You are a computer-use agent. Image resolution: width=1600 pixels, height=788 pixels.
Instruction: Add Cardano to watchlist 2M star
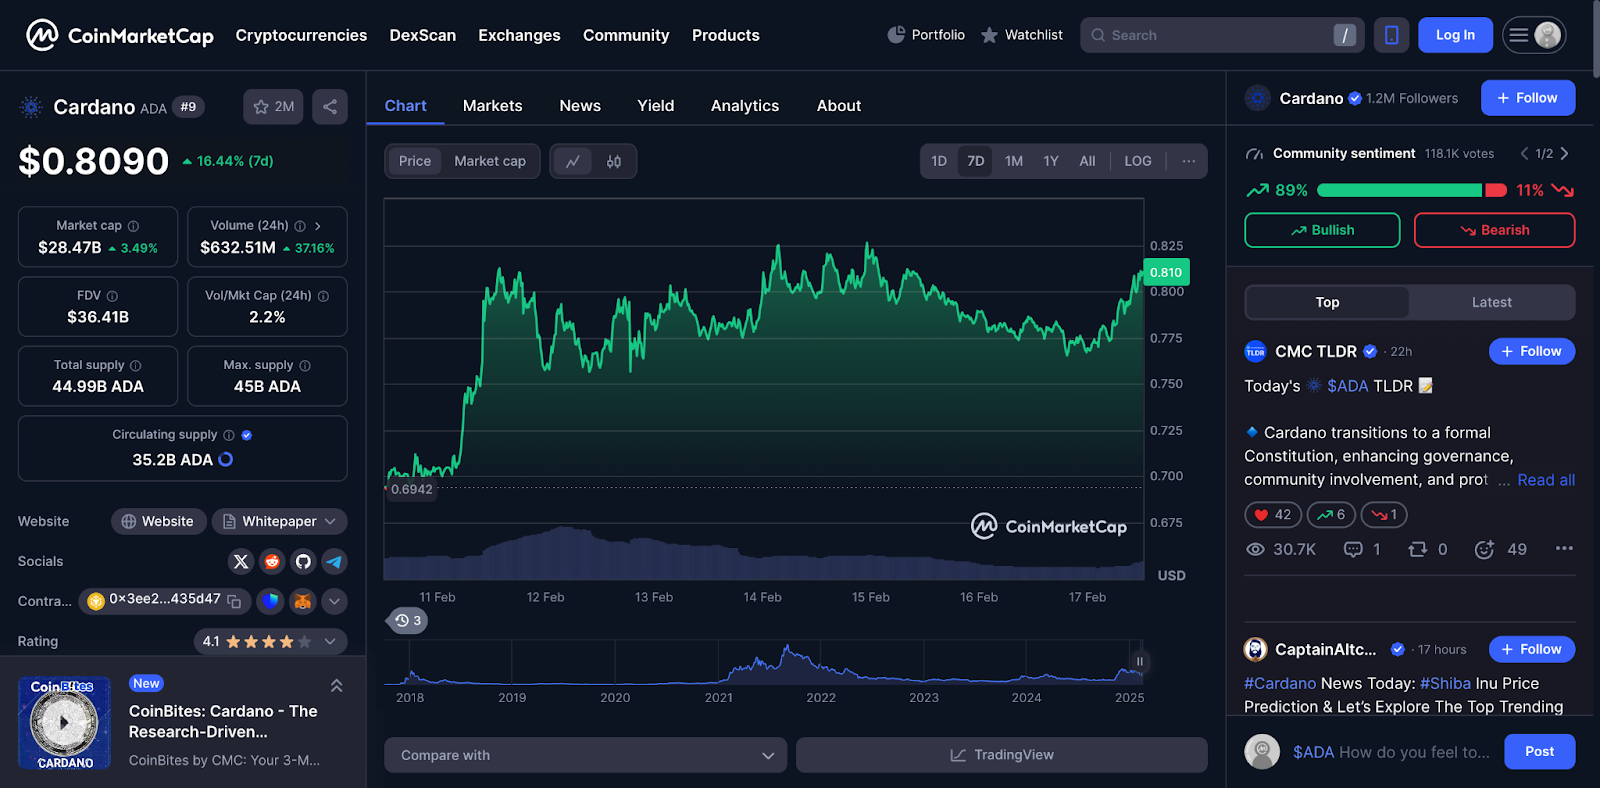(273, 107)
